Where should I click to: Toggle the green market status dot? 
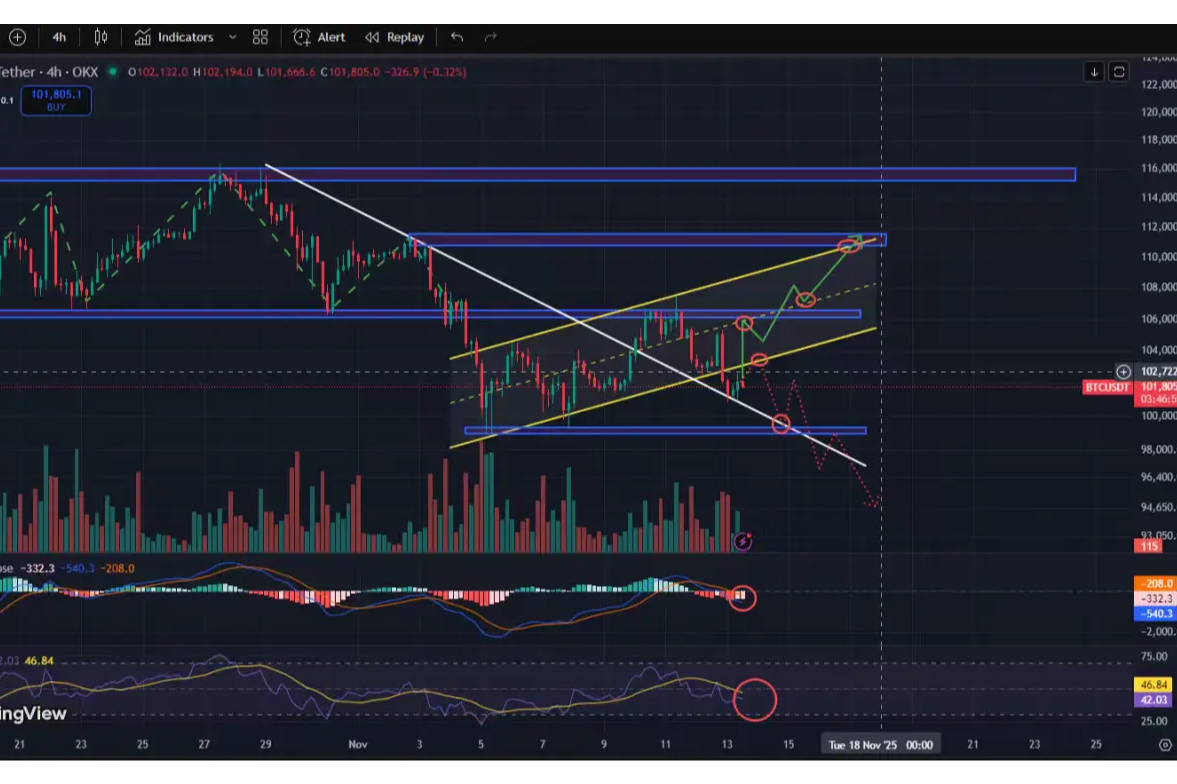(x=113, y=72)
